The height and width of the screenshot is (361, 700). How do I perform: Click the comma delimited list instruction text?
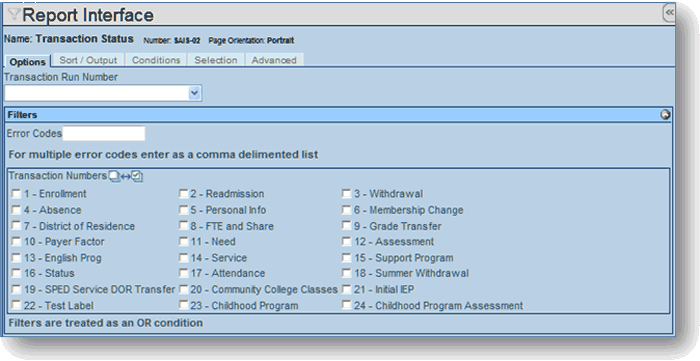pos(163,155)
